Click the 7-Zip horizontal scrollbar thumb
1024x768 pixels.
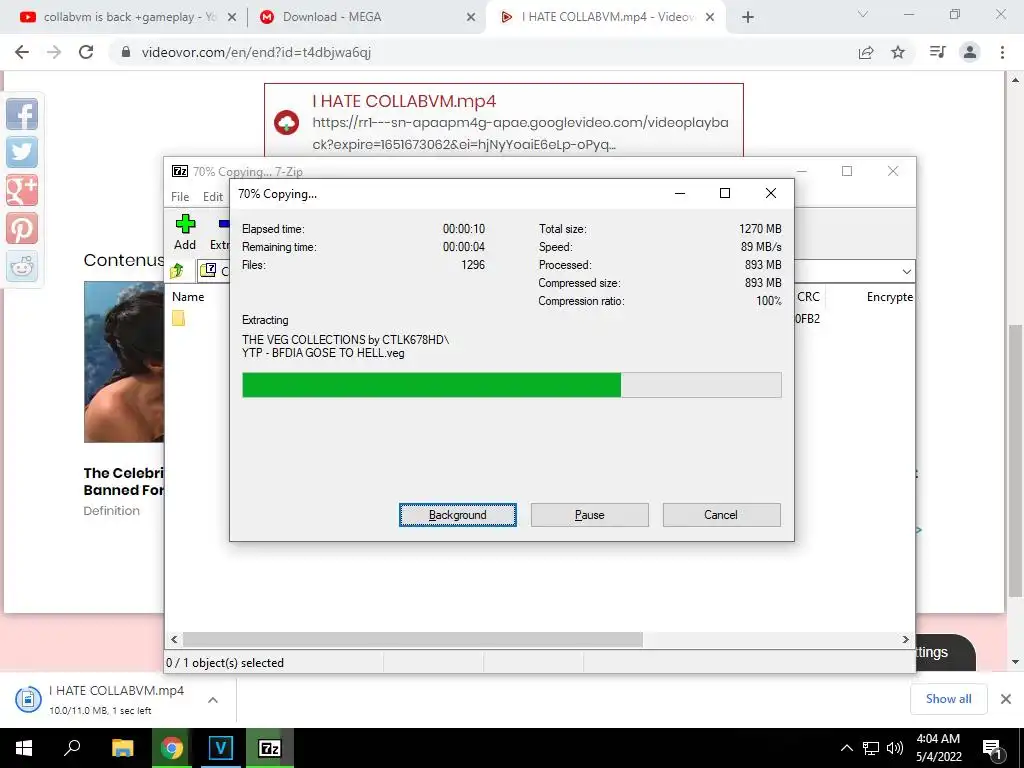(412, 639)
